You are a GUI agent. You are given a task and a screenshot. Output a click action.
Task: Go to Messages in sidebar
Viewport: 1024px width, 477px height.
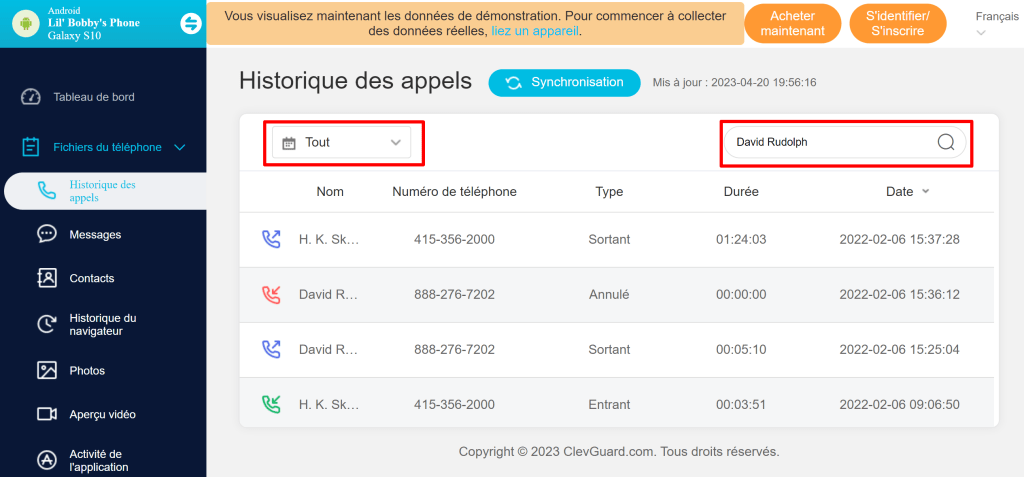click(x=95, y=234)
